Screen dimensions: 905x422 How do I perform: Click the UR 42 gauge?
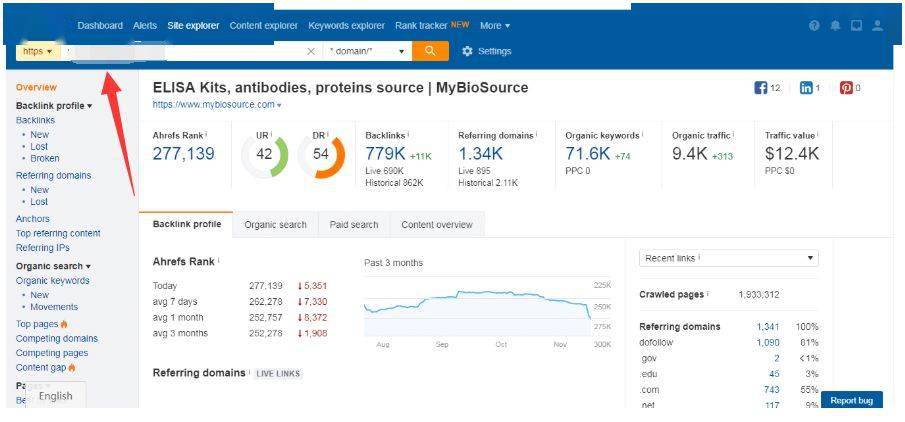(264, 154)
